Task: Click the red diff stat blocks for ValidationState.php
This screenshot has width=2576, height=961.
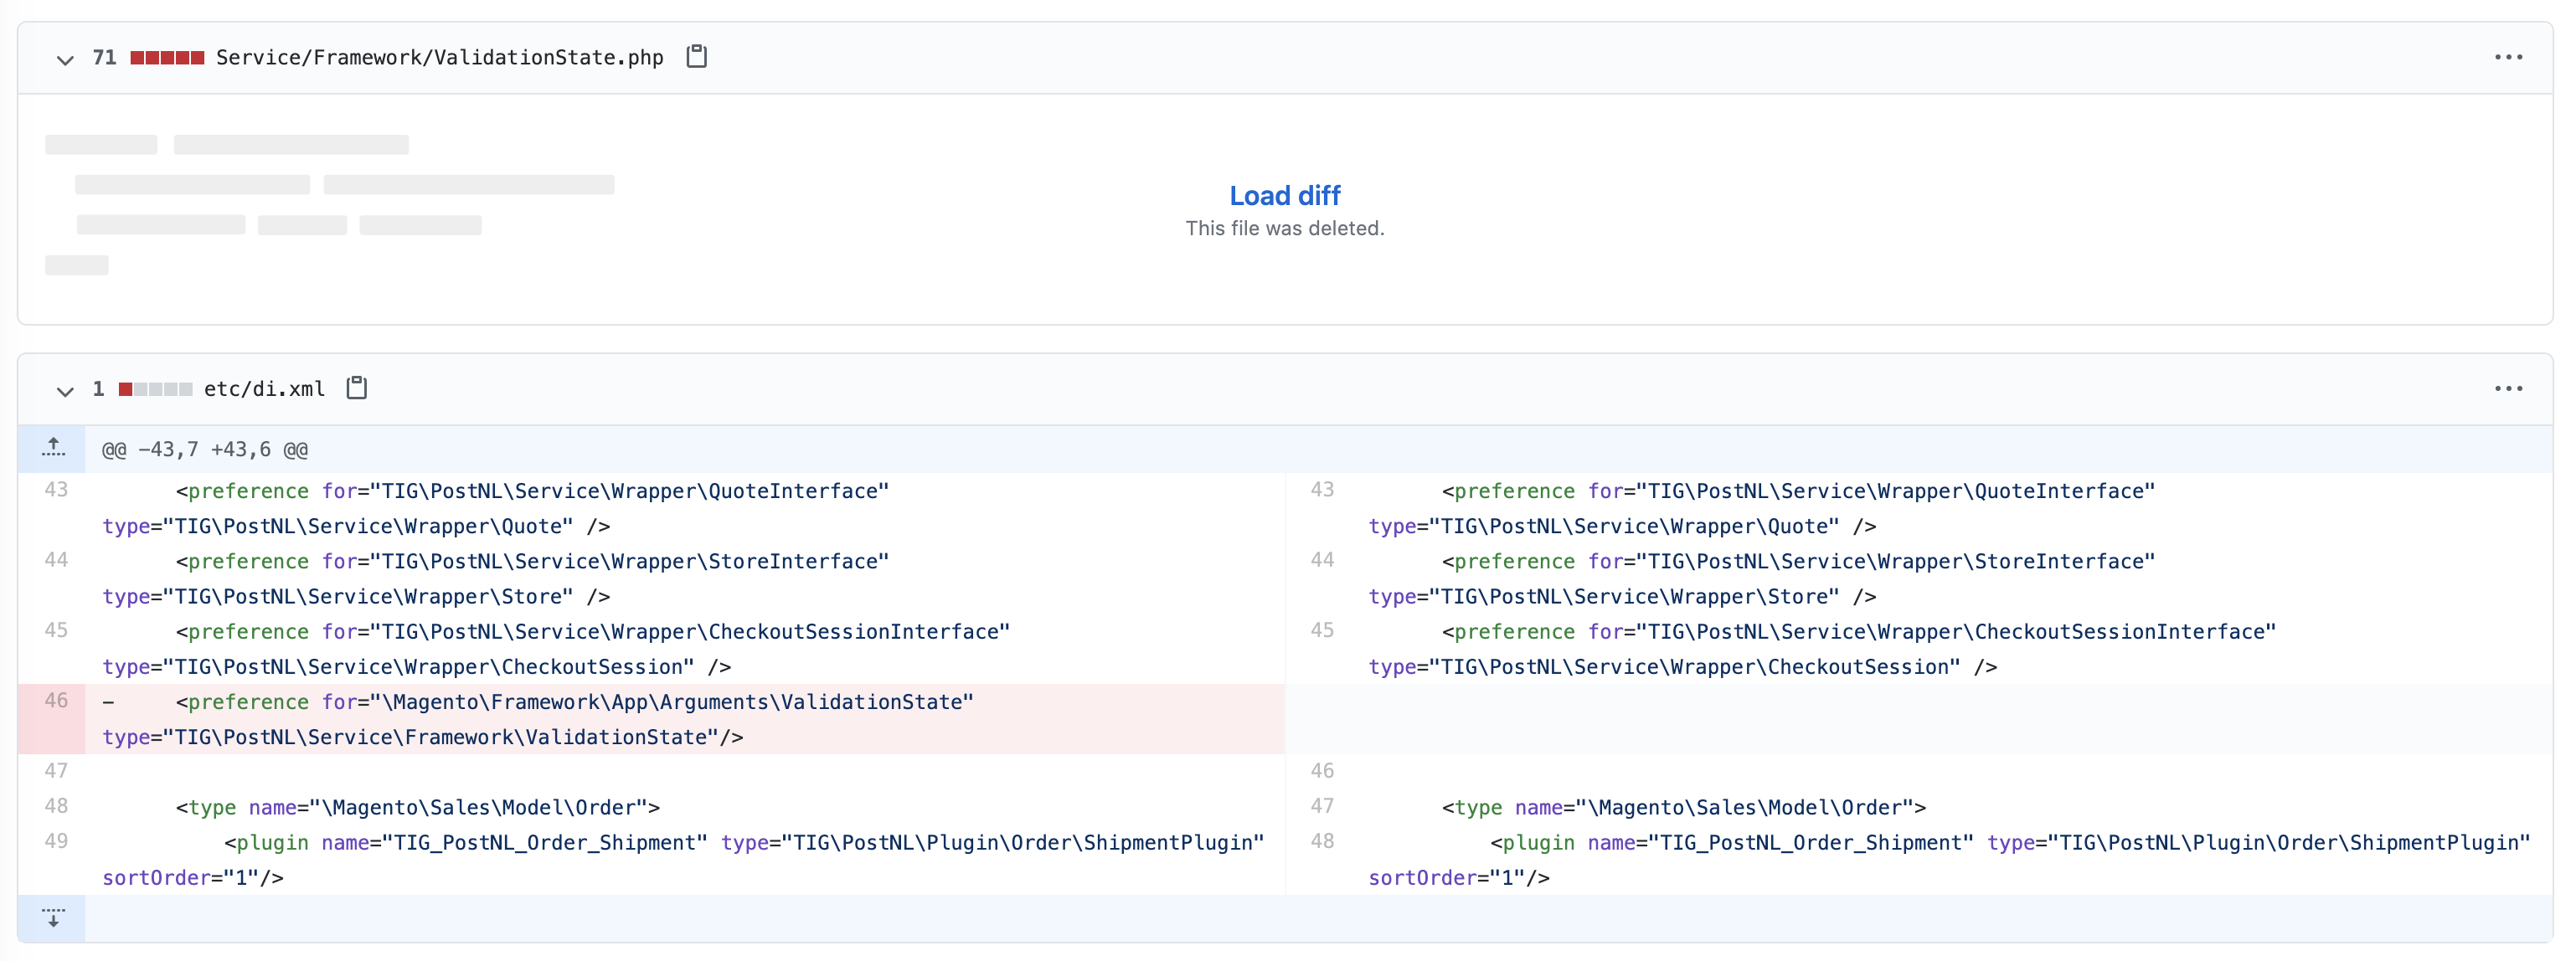Action: point(167,57)
